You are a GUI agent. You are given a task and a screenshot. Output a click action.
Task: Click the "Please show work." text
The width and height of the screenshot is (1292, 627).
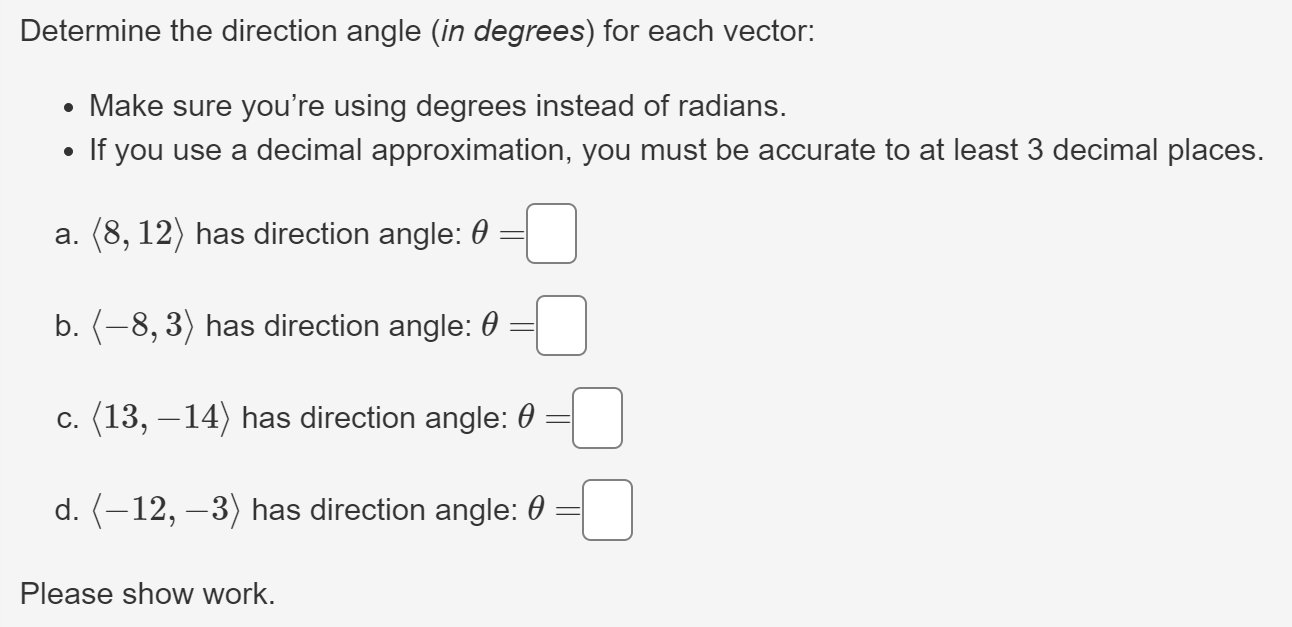(x=147, y=593)
